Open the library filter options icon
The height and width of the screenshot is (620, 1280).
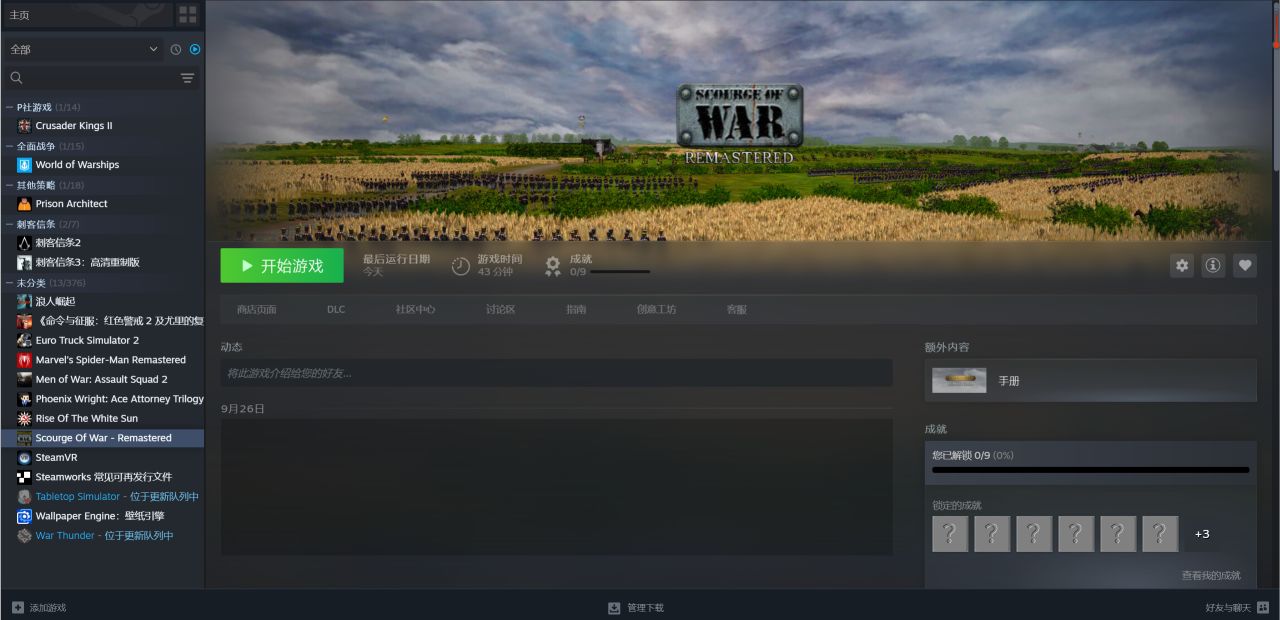[x=187, y=78]
